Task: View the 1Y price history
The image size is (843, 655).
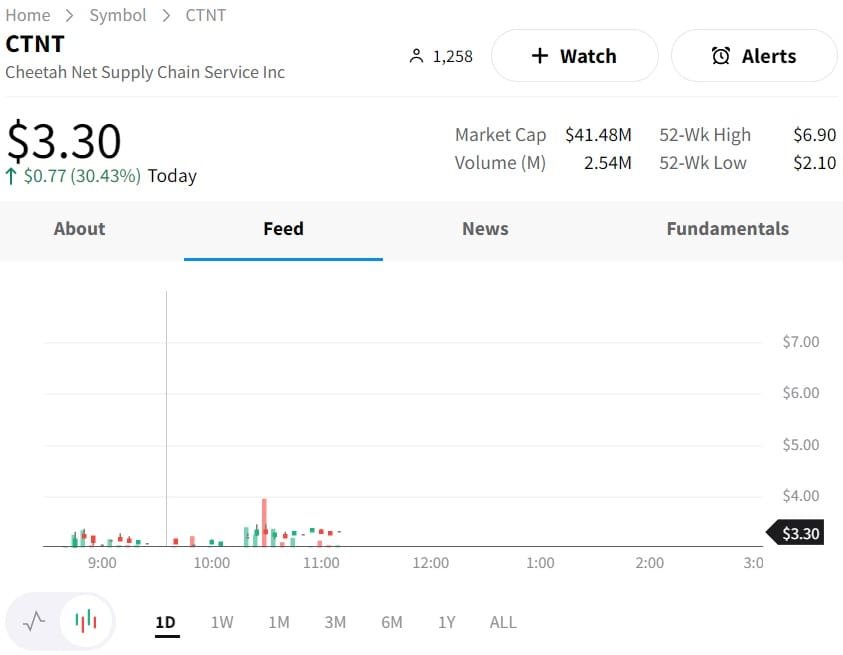Action: coord(447,622)
